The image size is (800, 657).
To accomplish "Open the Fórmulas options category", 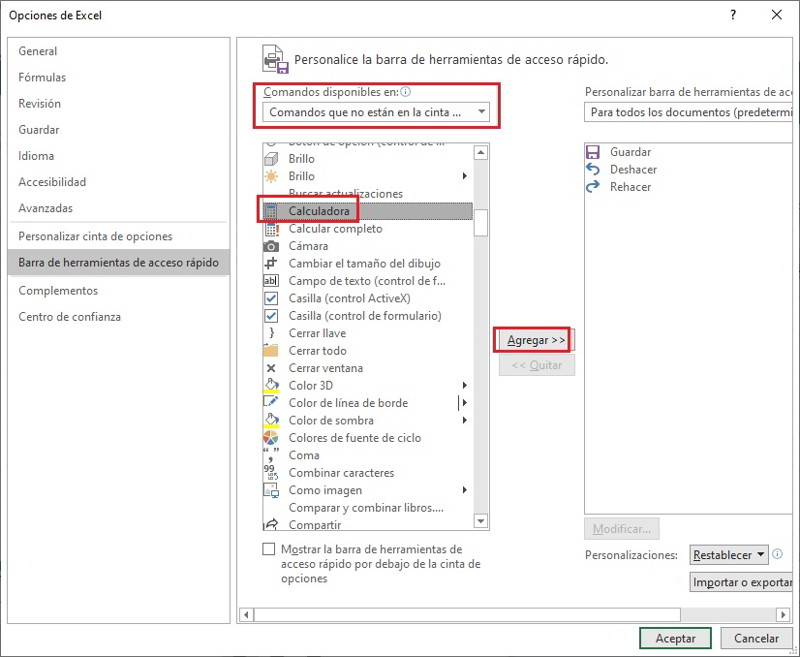I will [42, 77].
